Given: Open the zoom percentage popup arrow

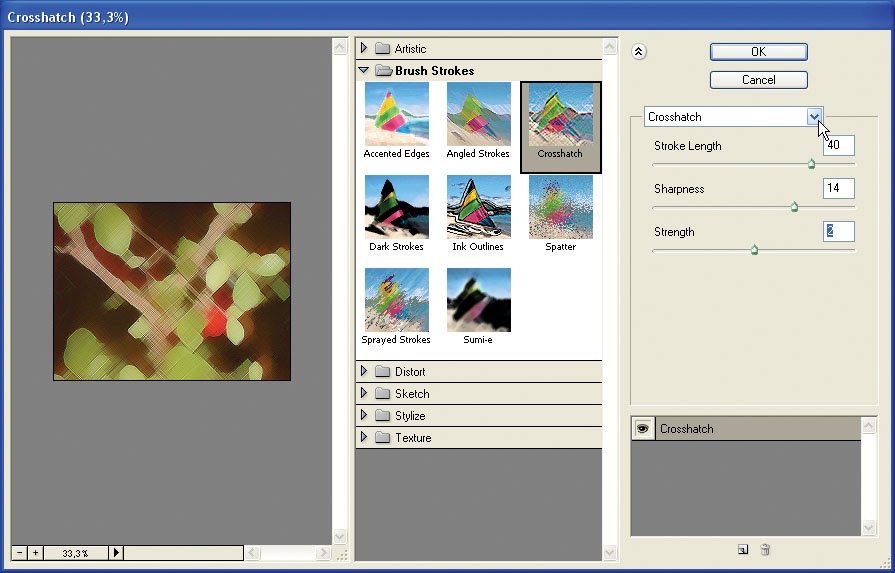Looking at the screenshot, I should 116,552.
